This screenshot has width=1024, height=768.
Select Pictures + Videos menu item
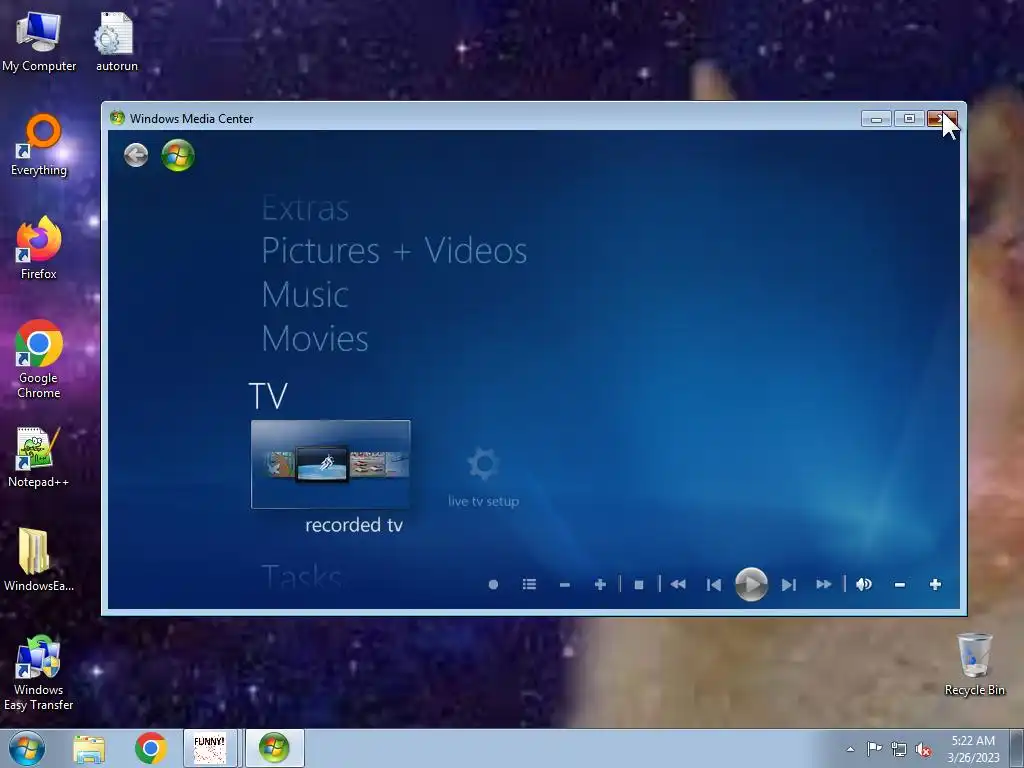394,251
